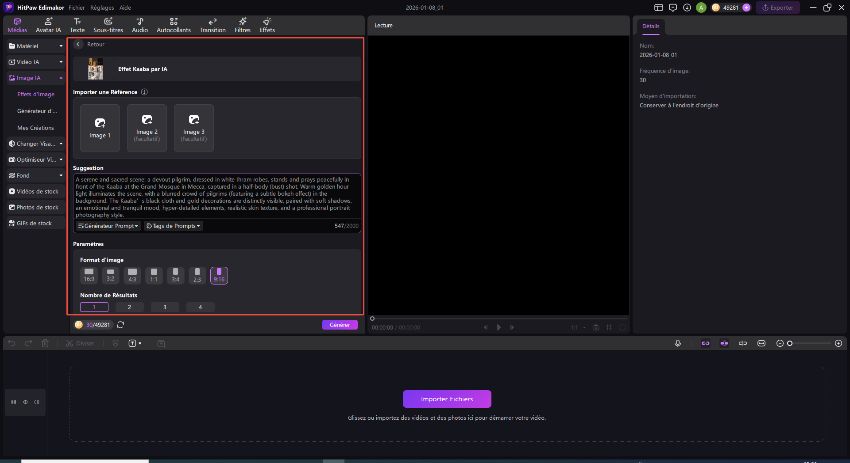Select the Autocollants icon
The height and width of the screenshot is (463, 850).
click(174, 24)
